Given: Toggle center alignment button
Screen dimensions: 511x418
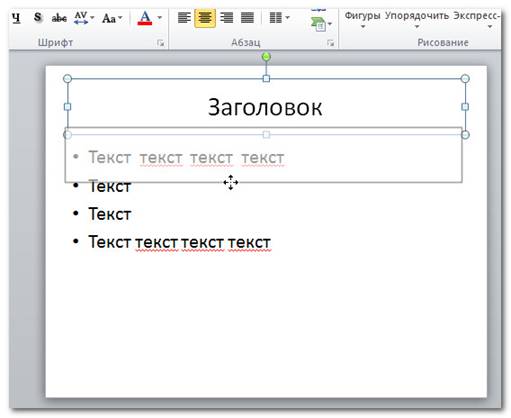Looking at the screenshot, I should 205,18.
